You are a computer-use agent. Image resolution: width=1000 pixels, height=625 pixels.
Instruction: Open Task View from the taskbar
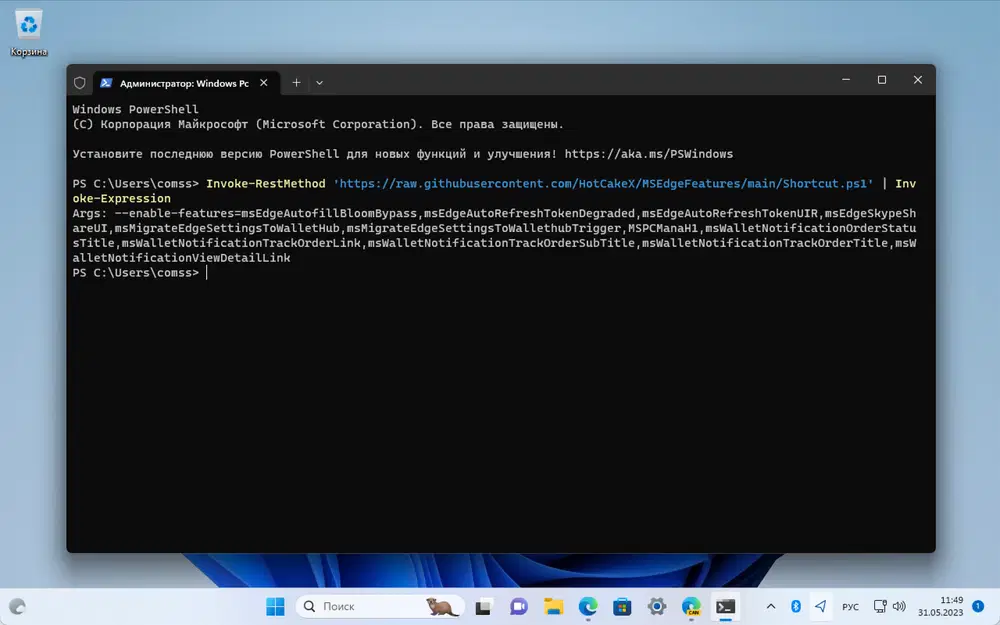tap(483, 607)
